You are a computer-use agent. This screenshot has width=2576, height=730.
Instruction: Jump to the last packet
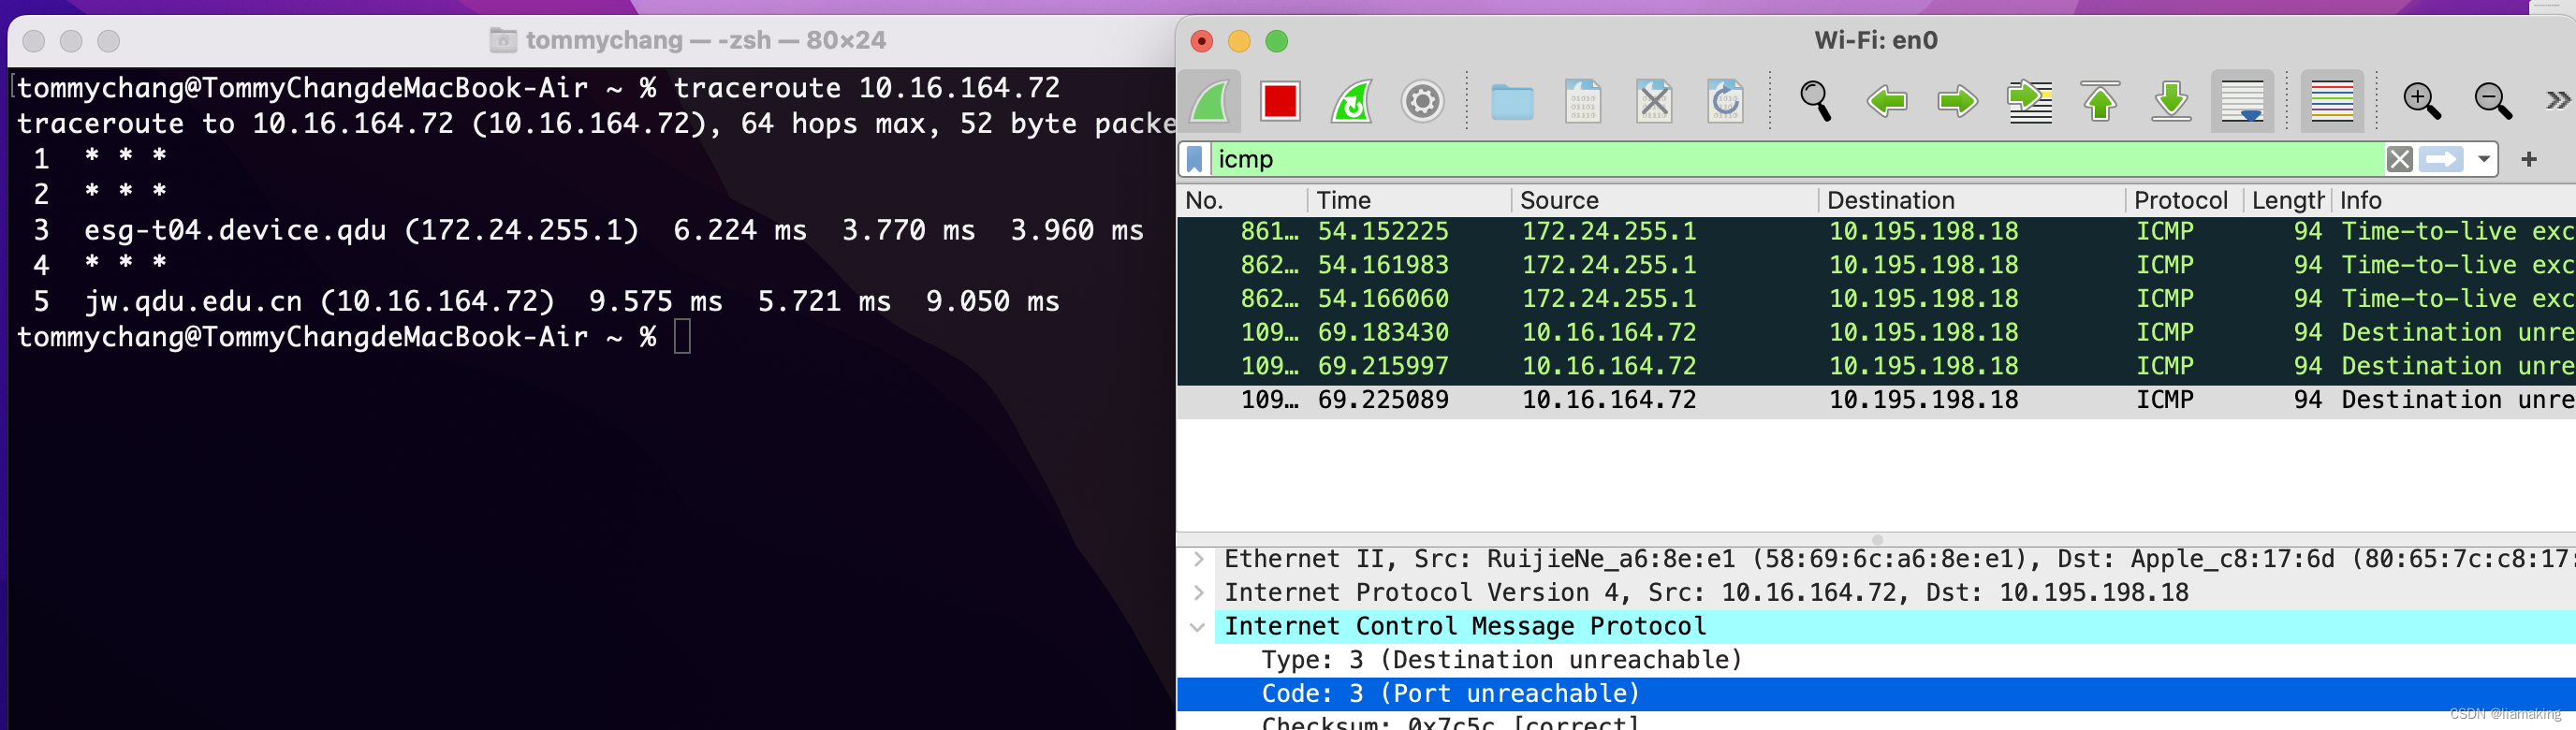pos(2171,101)
